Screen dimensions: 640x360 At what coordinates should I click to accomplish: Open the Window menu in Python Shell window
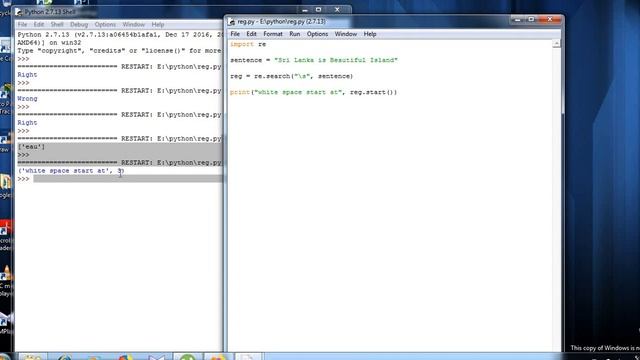[133, 24]
